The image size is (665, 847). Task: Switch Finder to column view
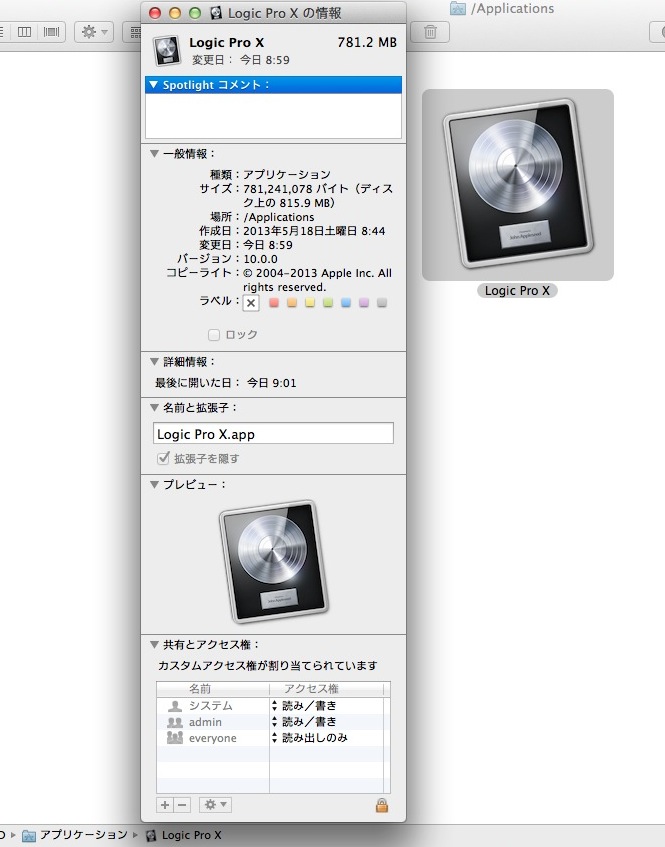(24, 32)
